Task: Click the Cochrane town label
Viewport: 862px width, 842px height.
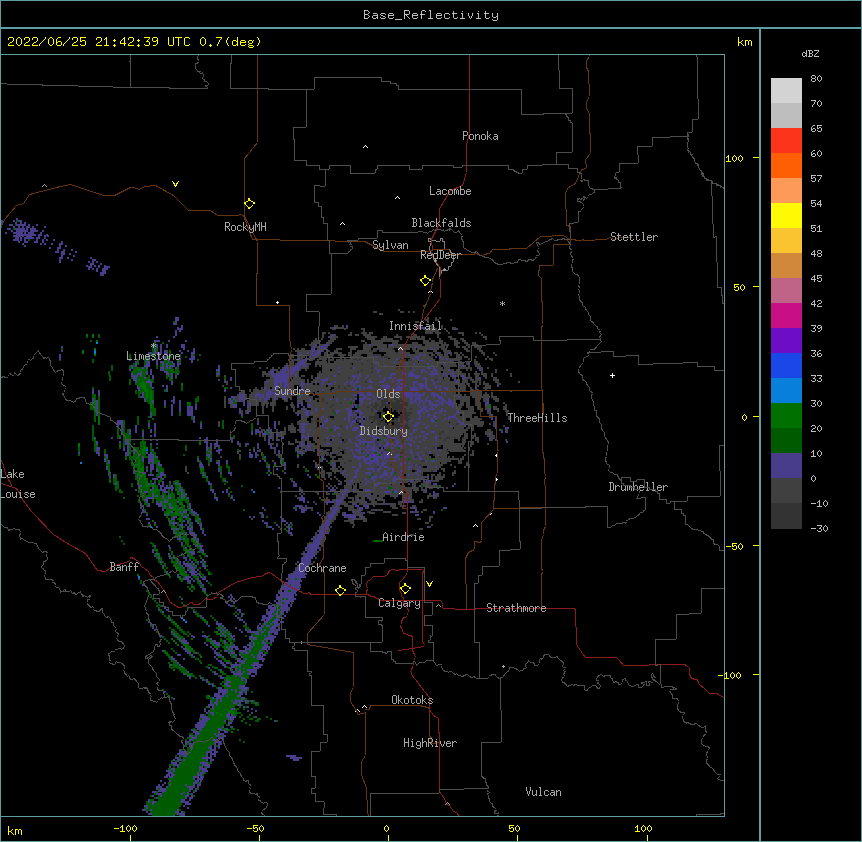Action: (x=322, y=568)
